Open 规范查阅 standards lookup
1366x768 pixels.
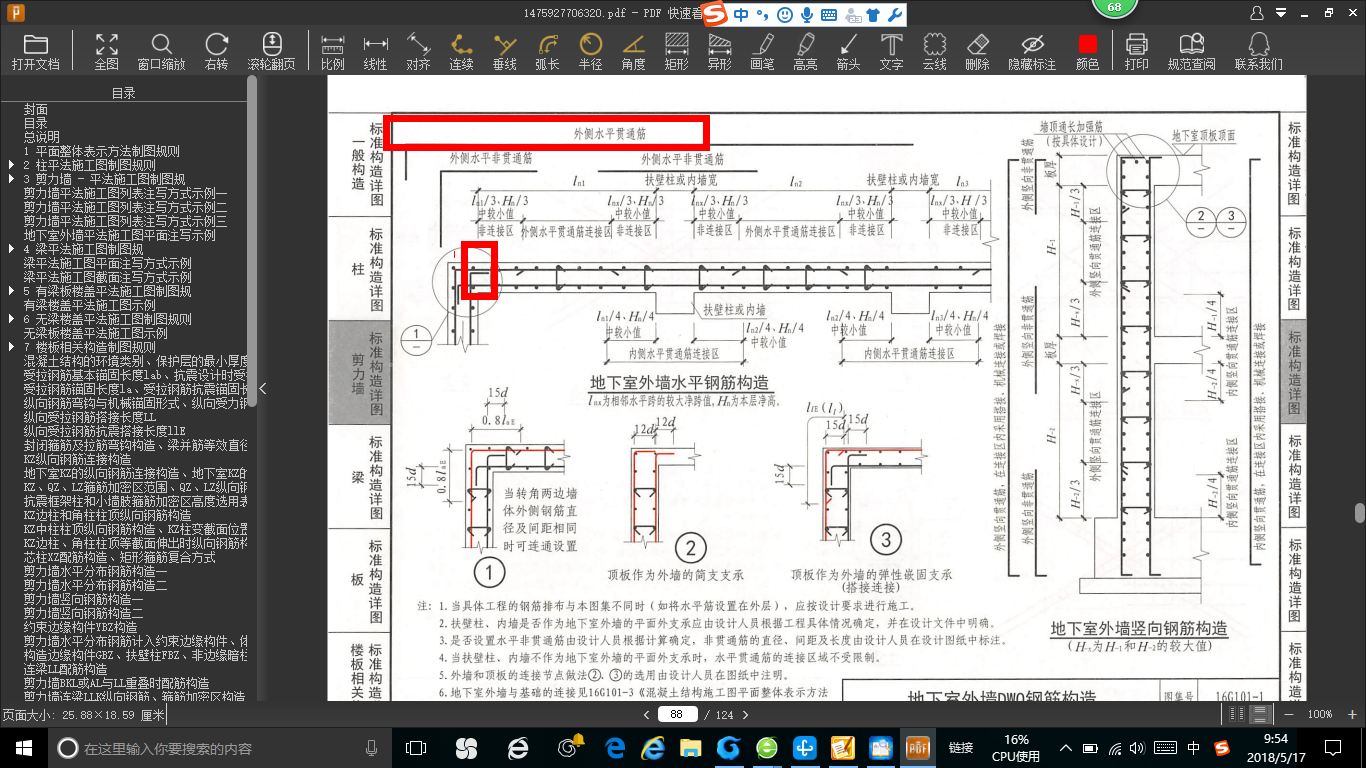(1191, 51)
